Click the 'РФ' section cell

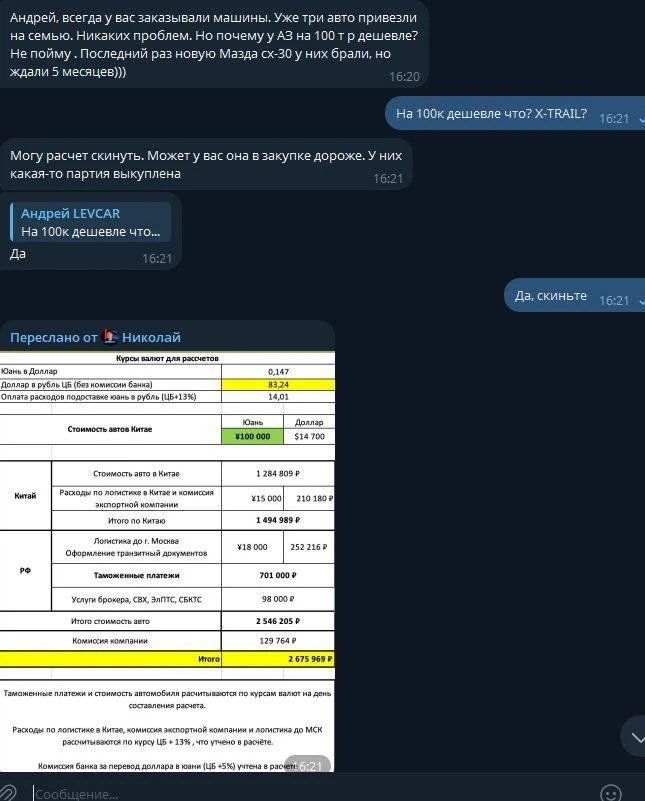coord(25,571)
